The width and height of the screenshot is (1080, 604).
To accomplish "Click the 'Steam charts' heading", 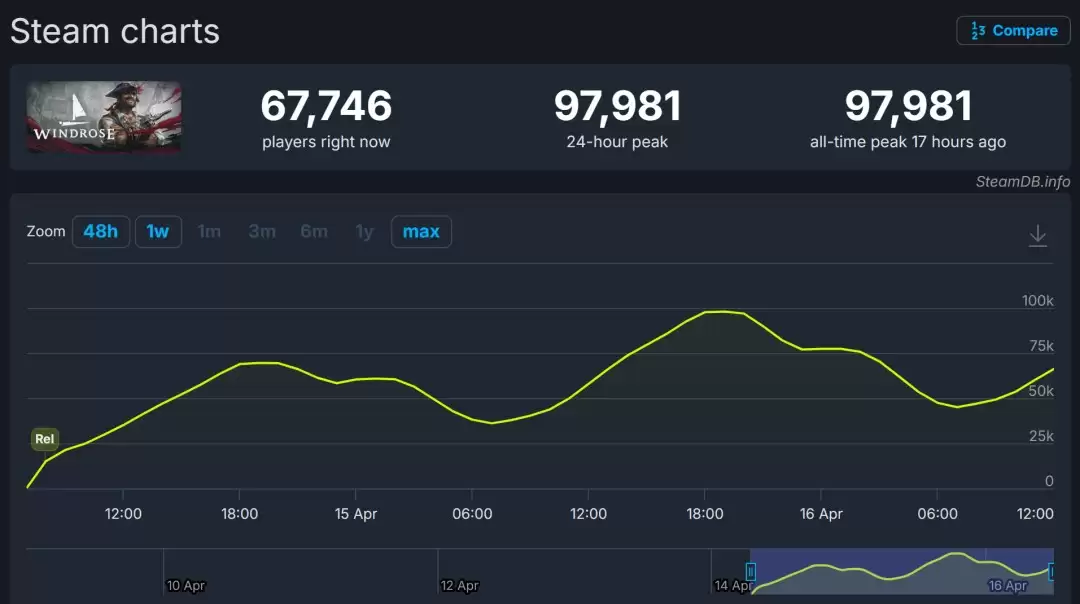I will pos(115,31).
